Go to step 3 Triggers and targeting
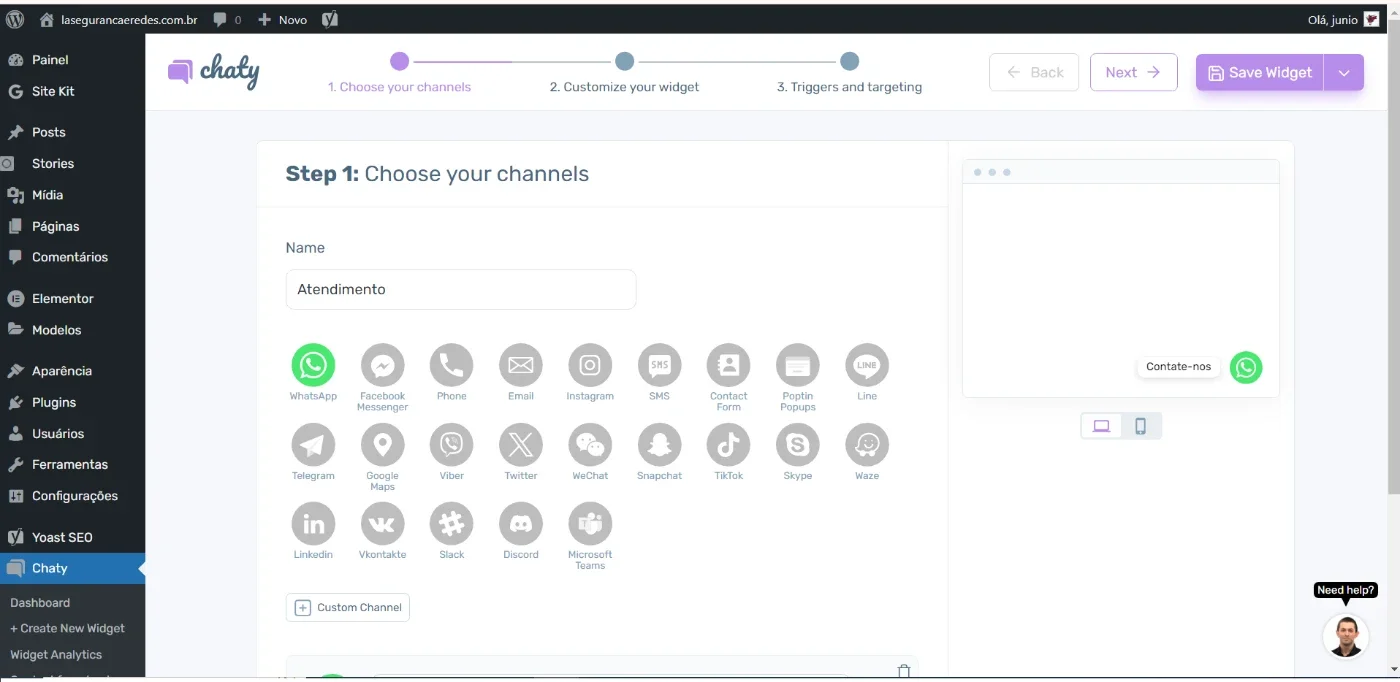Screen dimensions: 1400x682 [x=849, y=73]
